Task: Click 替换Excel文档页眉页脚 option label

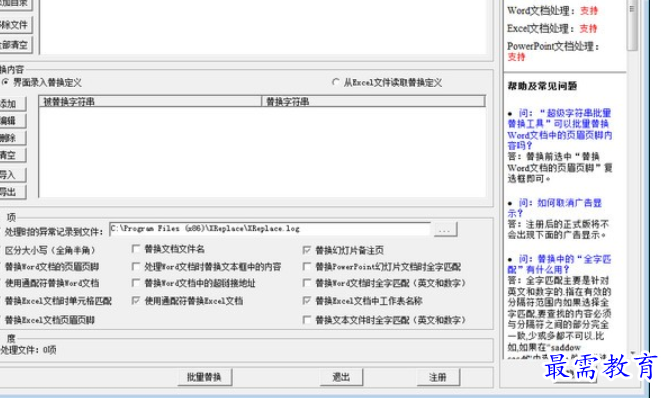Action: coord(50,320)
